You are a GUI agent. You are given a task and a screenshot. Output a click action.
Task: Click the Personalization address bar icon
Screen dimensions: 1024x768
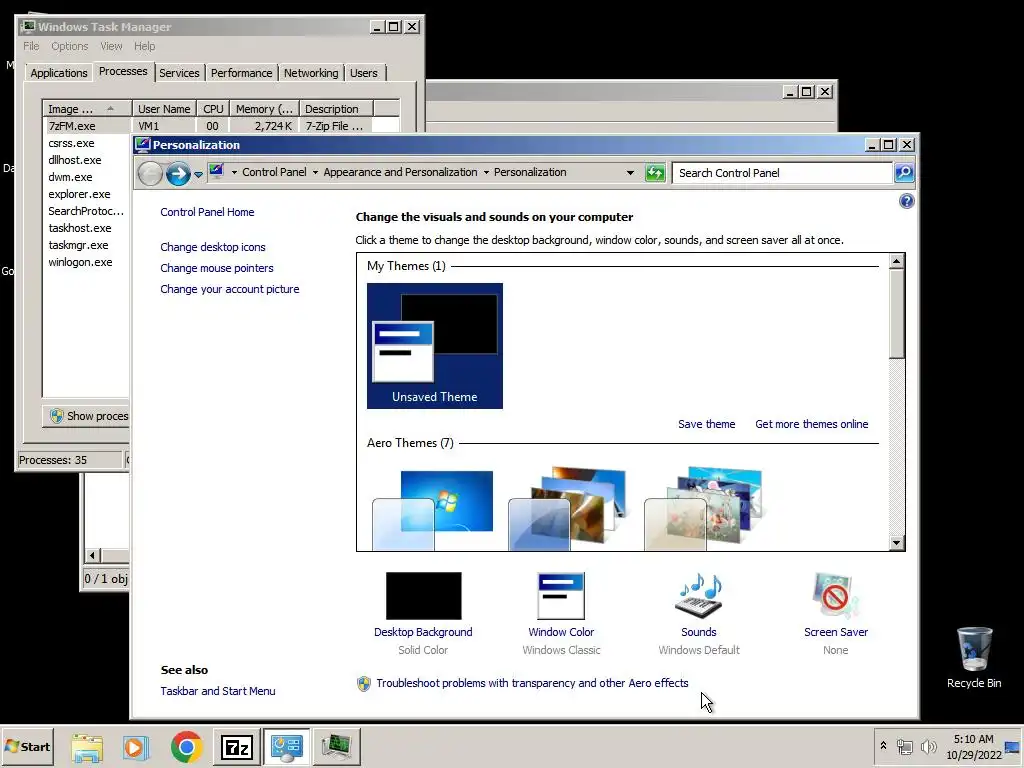[x=216, y=172]
